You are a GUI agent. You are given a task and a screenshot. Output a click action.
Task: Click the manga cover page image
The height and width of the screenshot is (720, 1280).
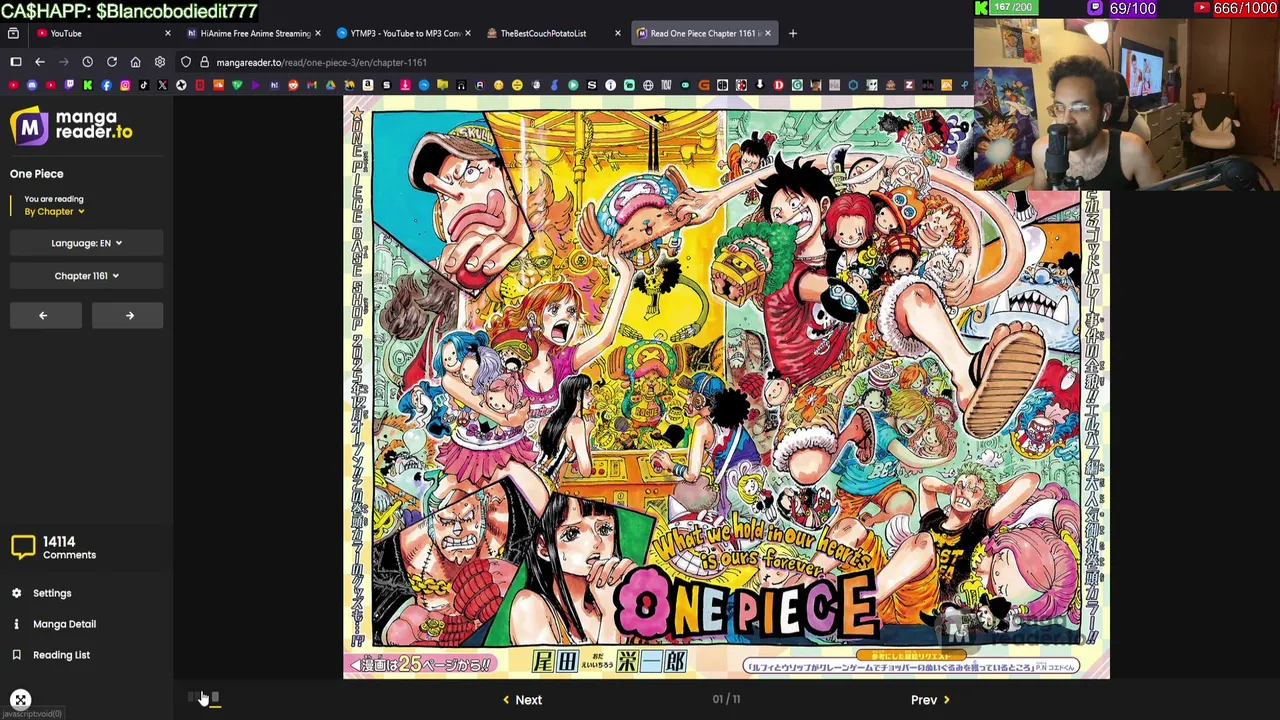726,387
